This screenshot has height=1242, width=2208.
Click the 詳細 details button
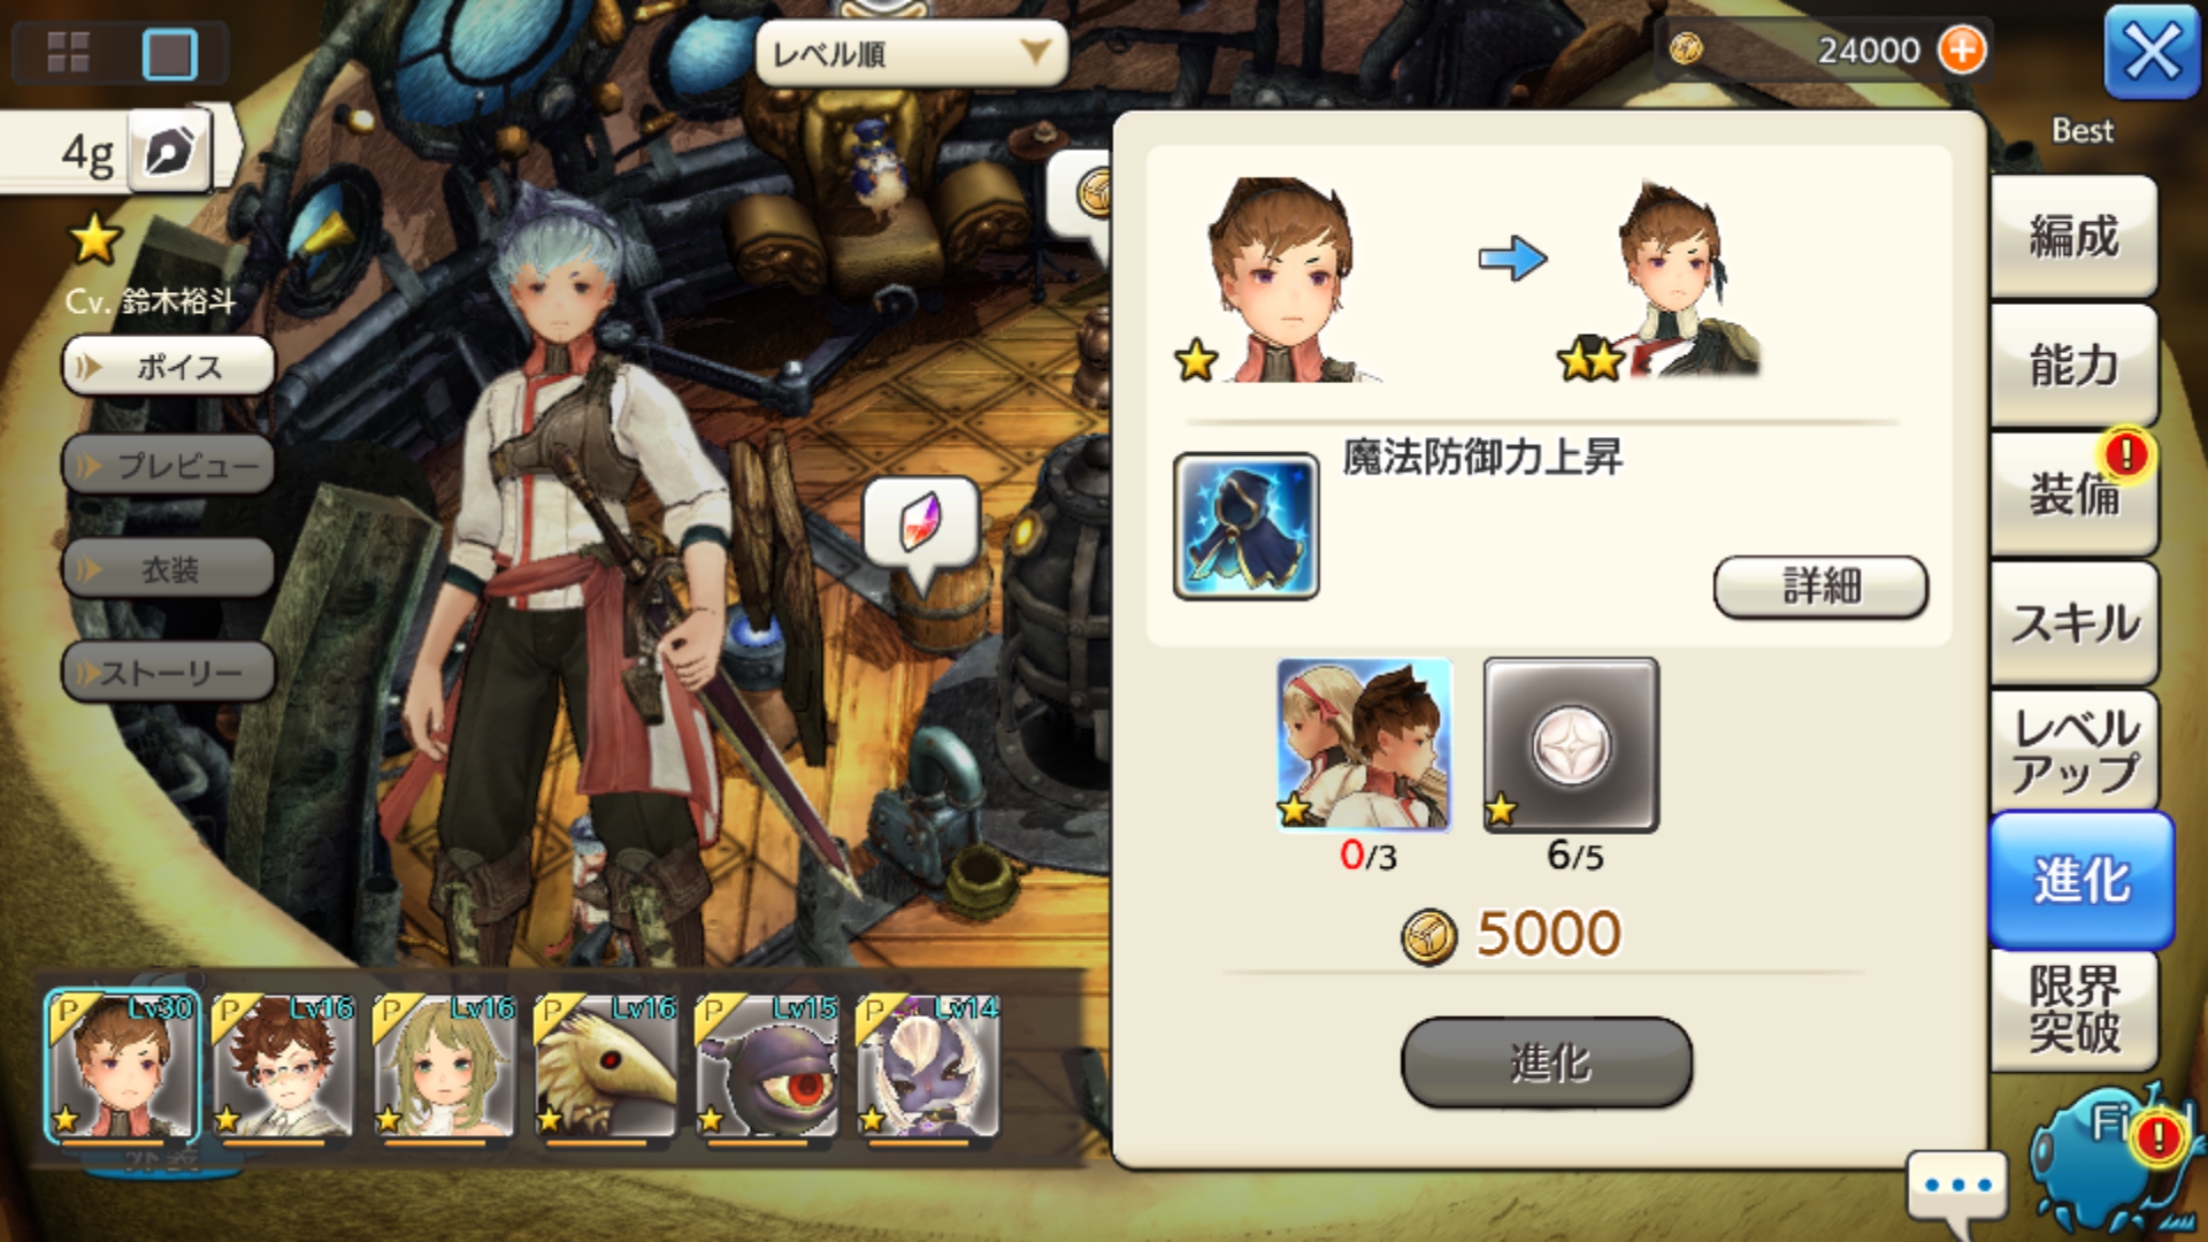(1821, 587)
